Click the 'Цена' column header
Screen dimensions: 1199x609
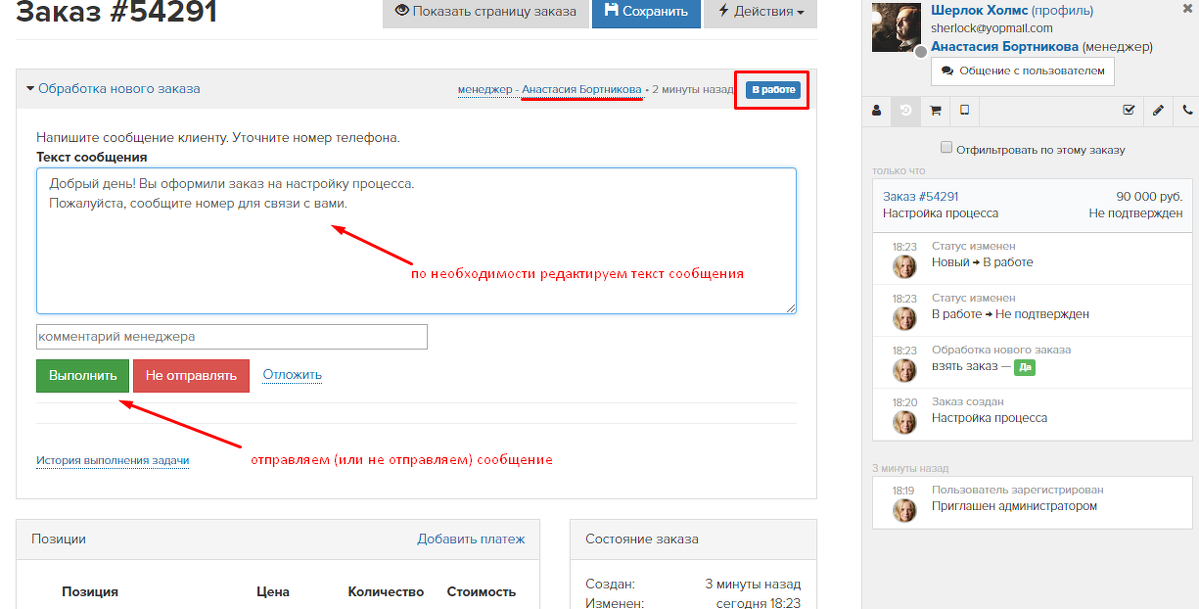(273, 591)
